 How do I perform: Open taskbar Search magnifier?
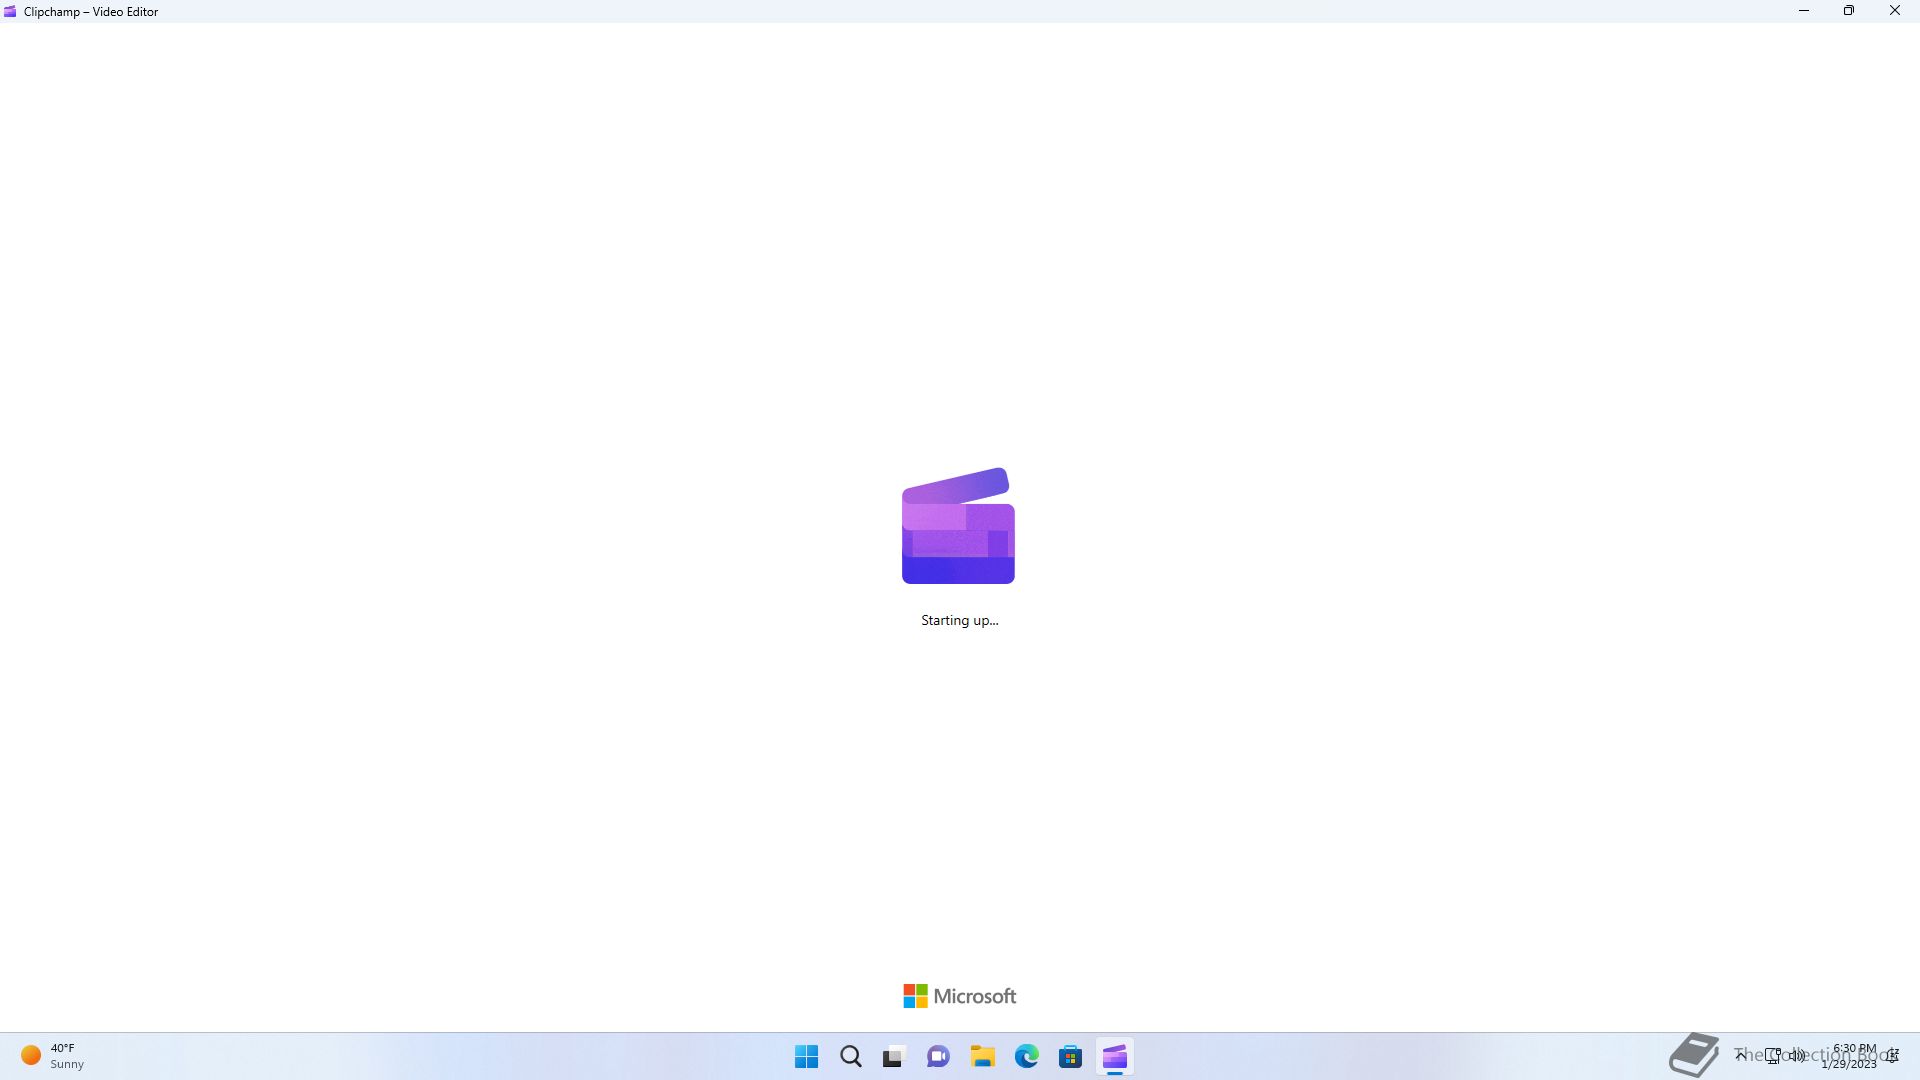click(851, 1057)
